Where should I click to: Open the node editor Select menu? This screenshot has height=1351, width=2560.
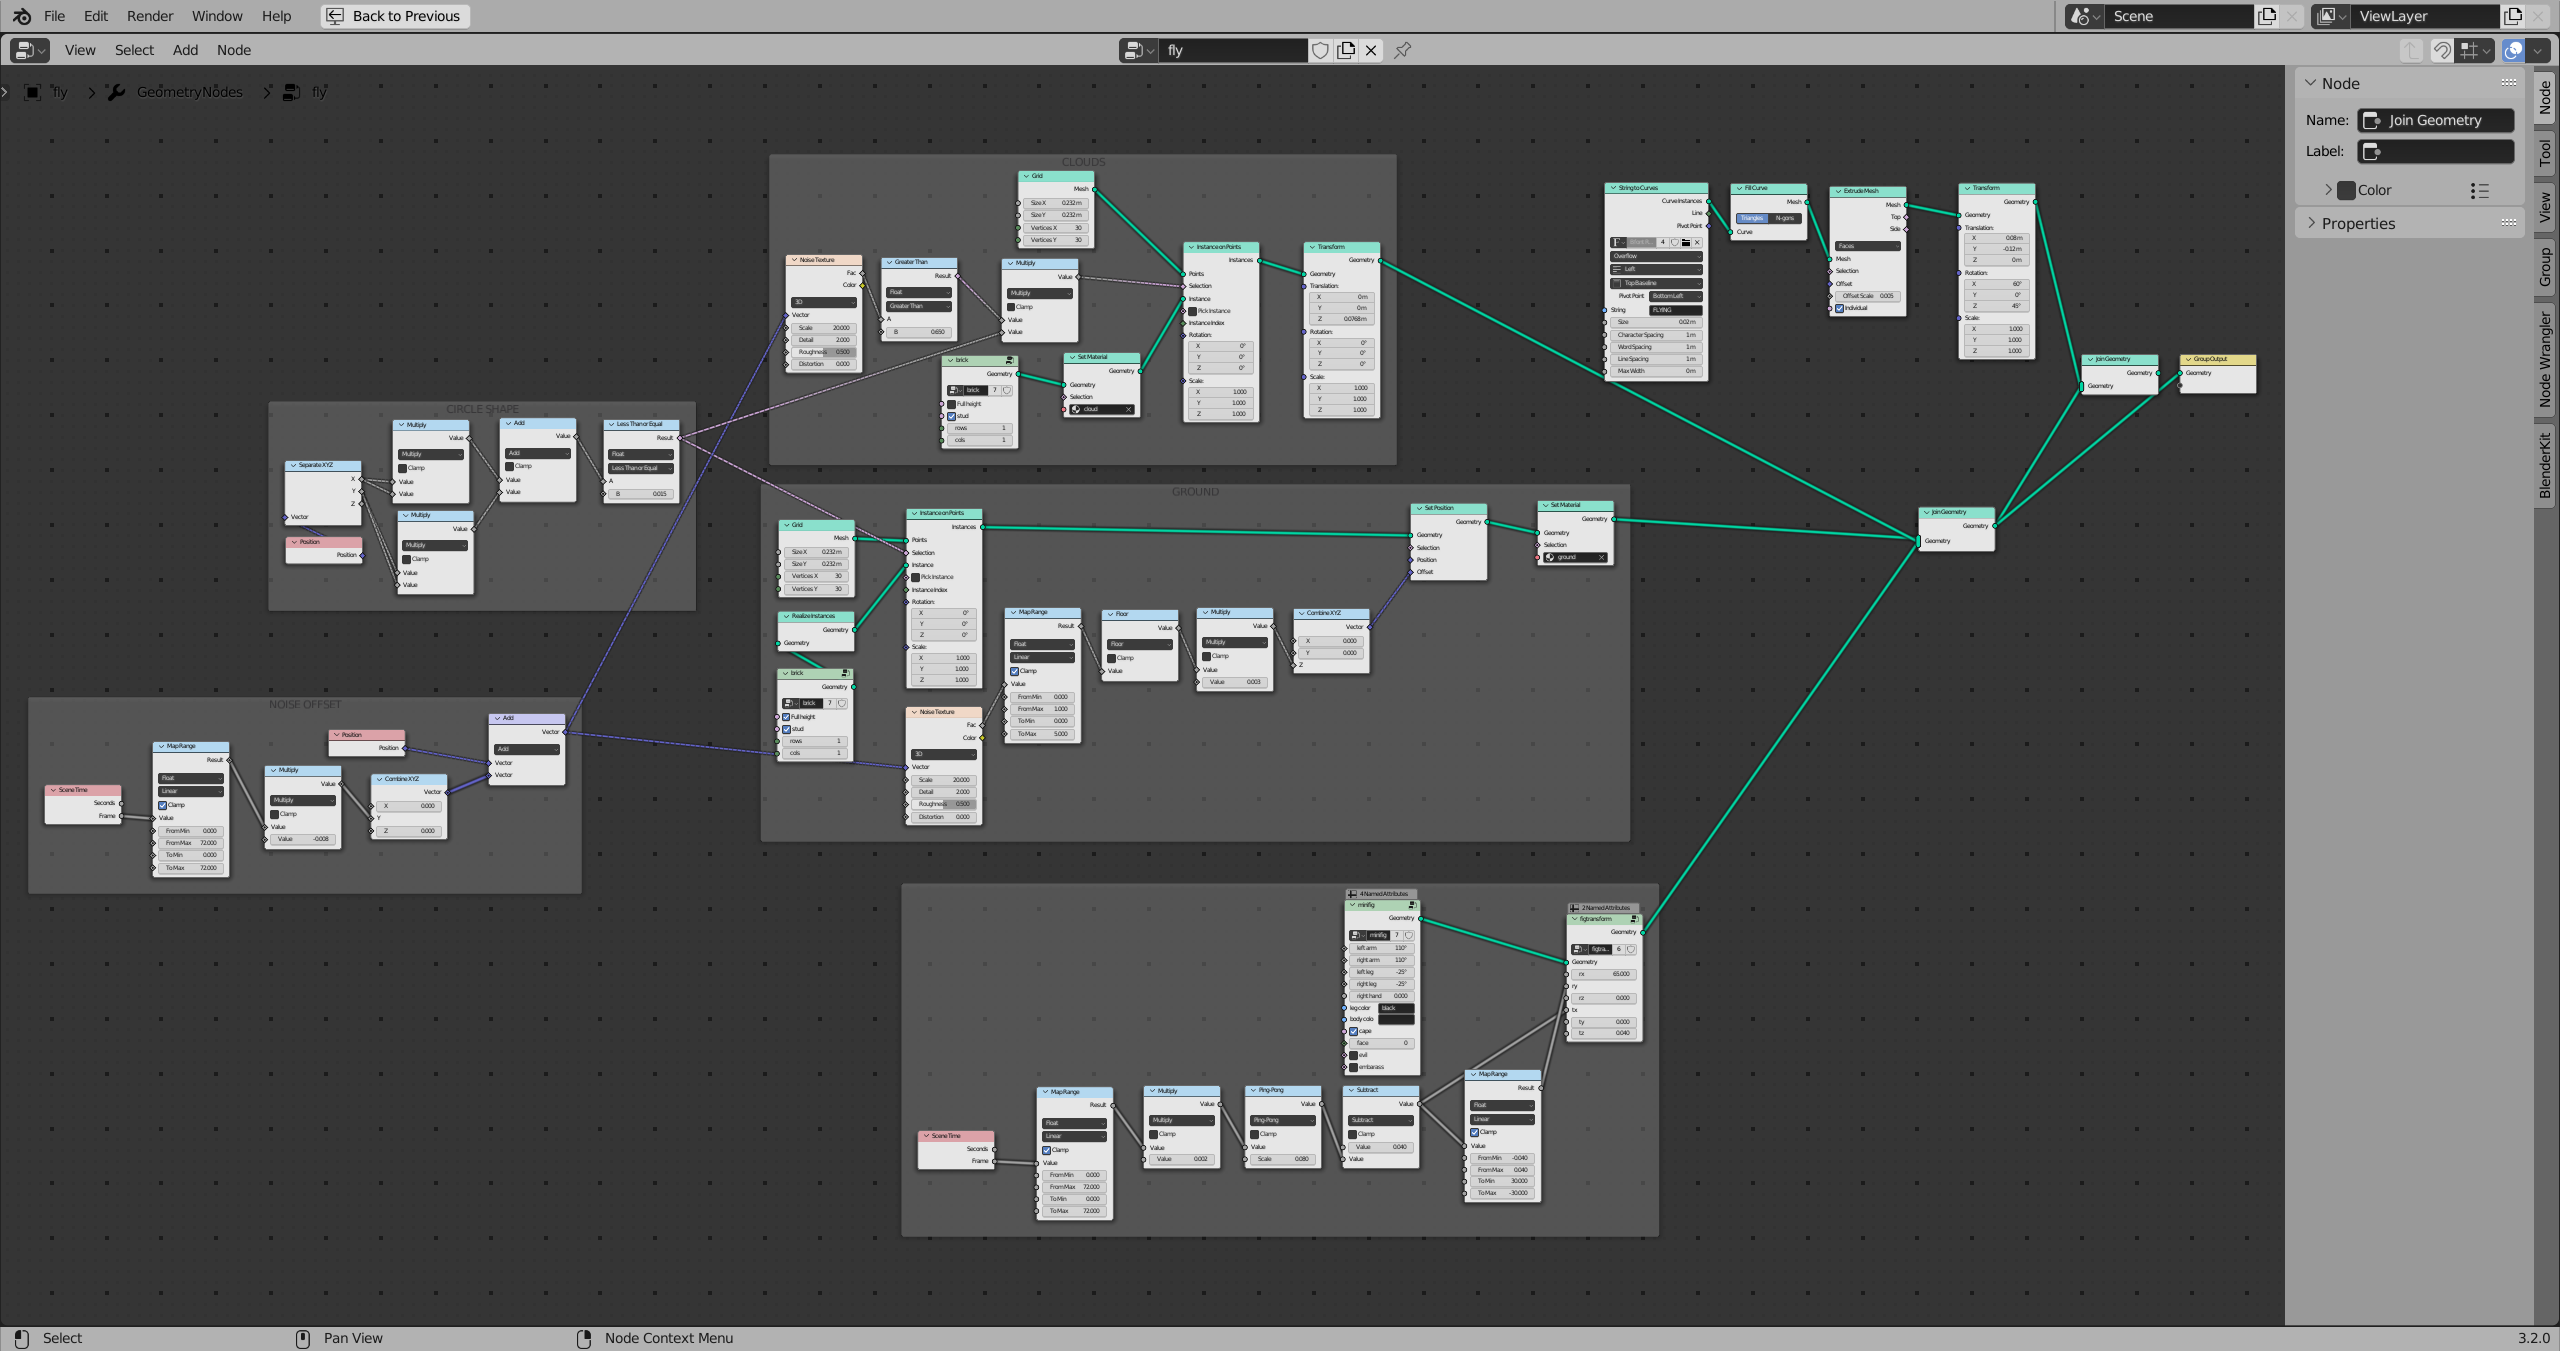(134, 50)
